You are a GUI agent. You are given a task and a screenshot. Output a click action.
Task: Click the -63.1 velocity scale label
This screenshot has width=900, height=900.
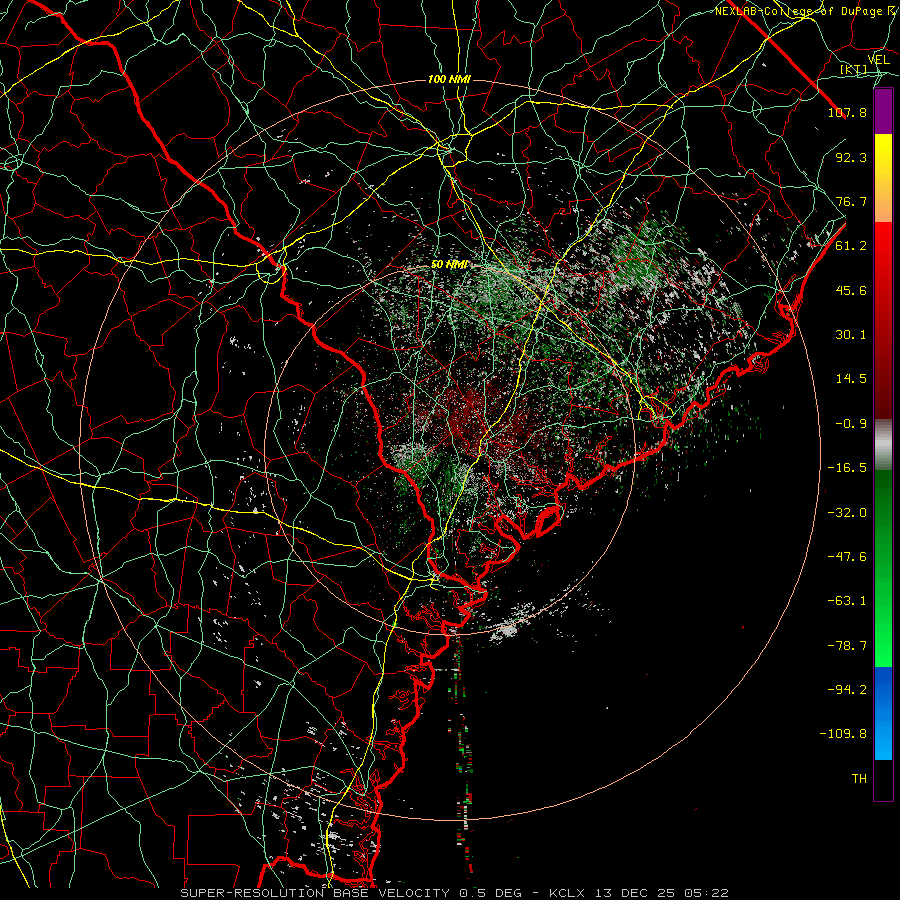[x=847, y=601]
